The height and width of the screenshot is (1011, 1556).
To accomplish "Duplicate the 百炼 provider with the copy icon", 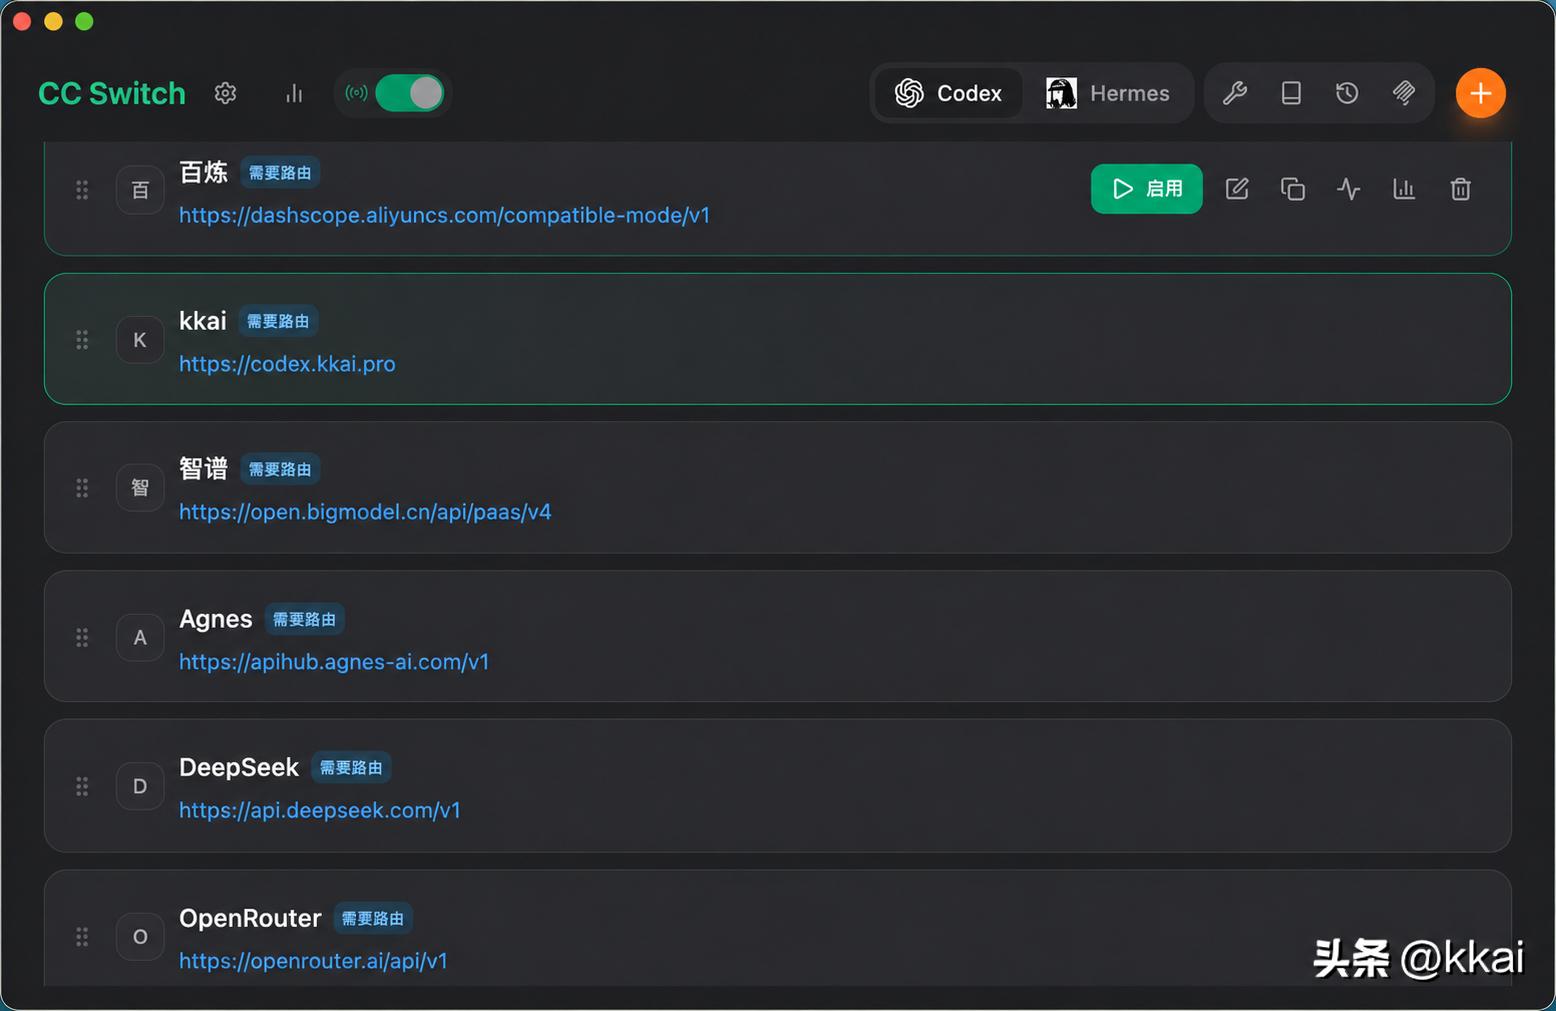I will 1293,189.
